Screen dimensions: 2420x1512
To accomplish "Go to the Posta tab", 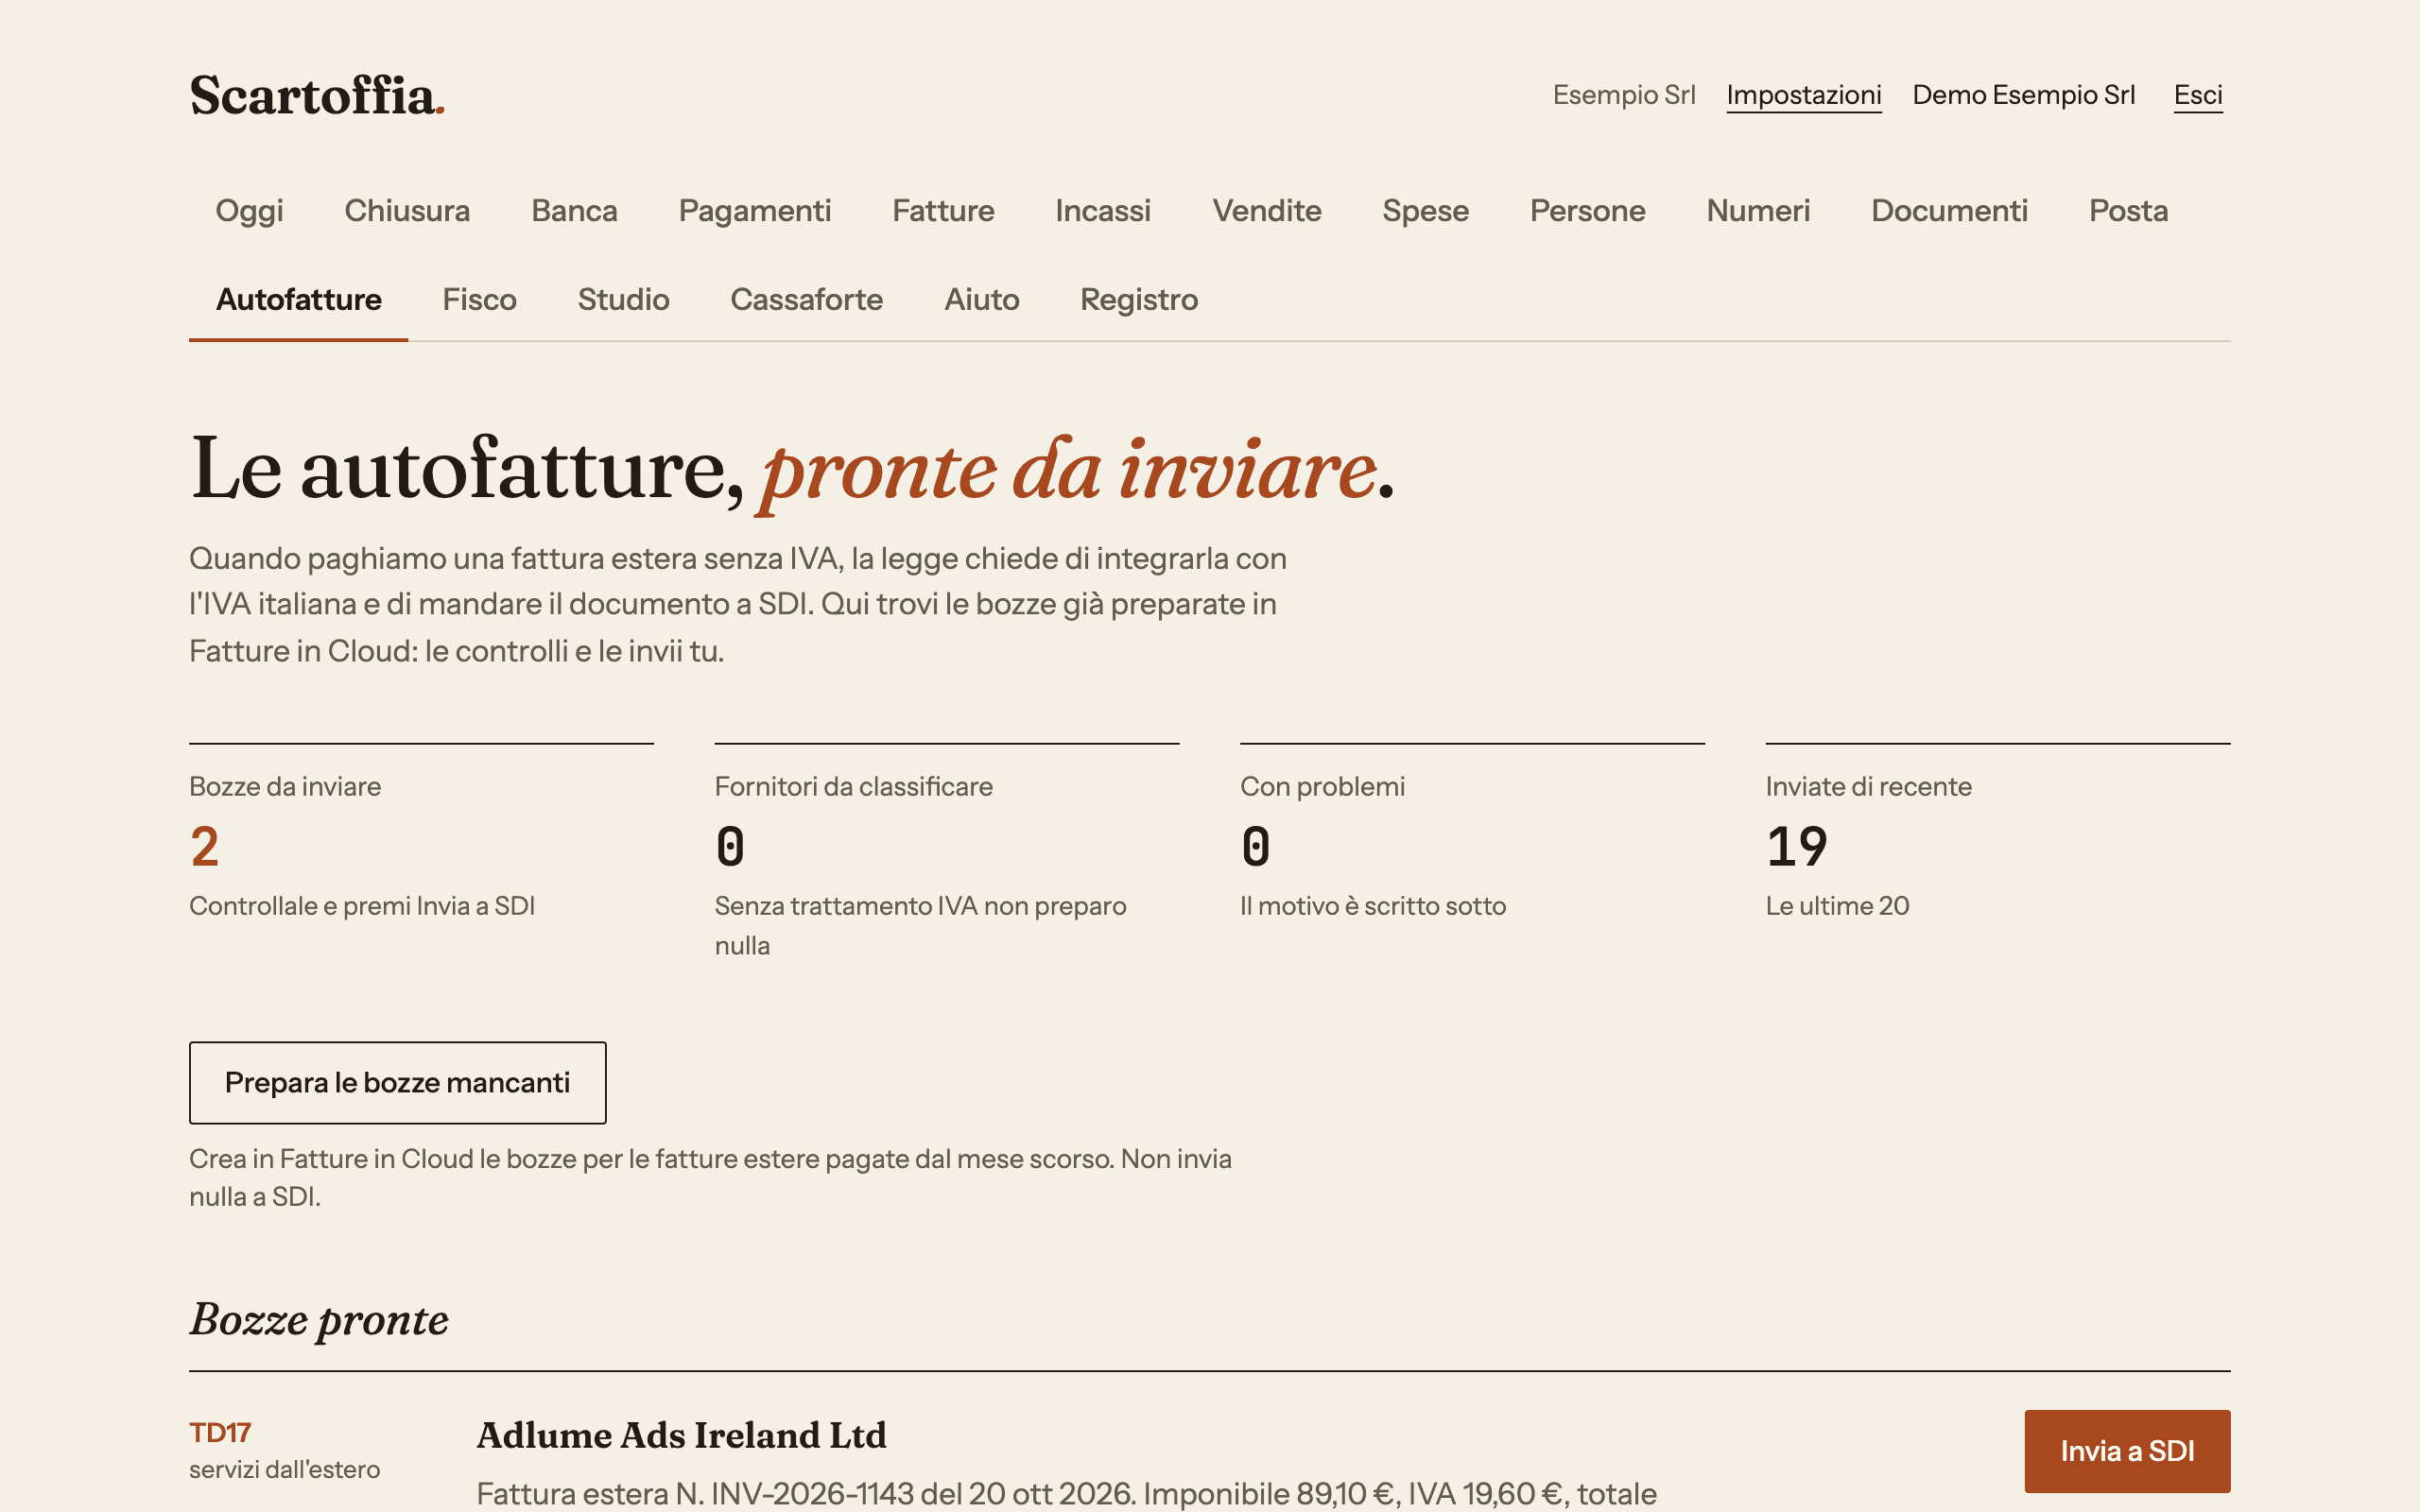I will click(2128, 211).
